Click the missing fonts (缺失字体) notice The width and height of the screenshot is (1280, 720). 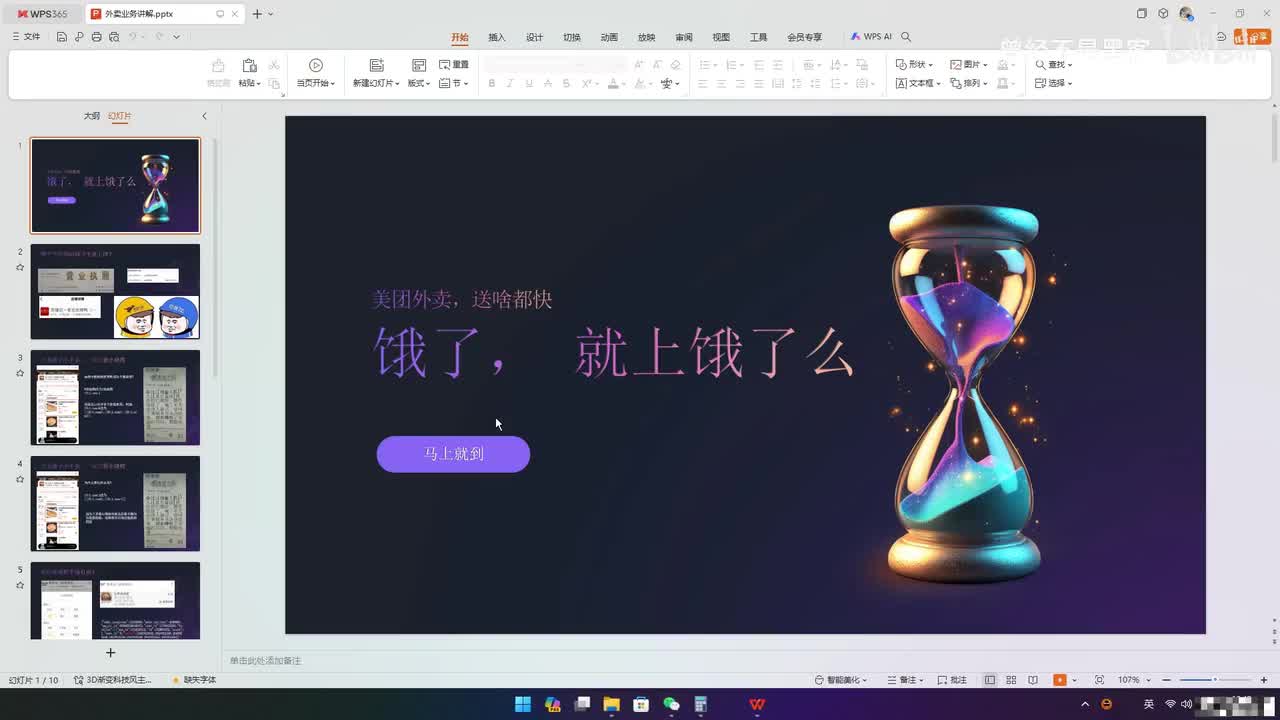click(194, 680)
